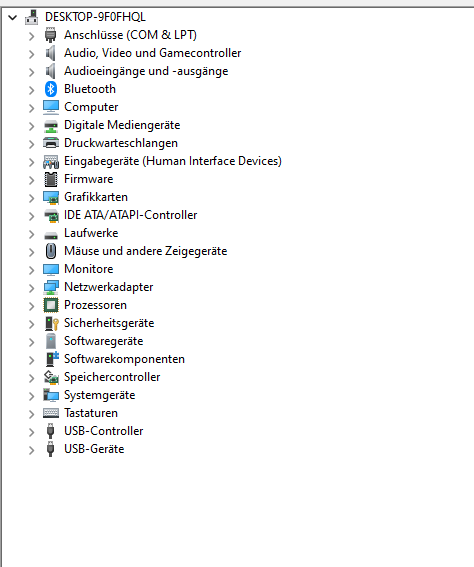Click the Systemgeräte folder icon
Image resolution: width=474 pixels, height=567 pixels.
pos(51,395)
